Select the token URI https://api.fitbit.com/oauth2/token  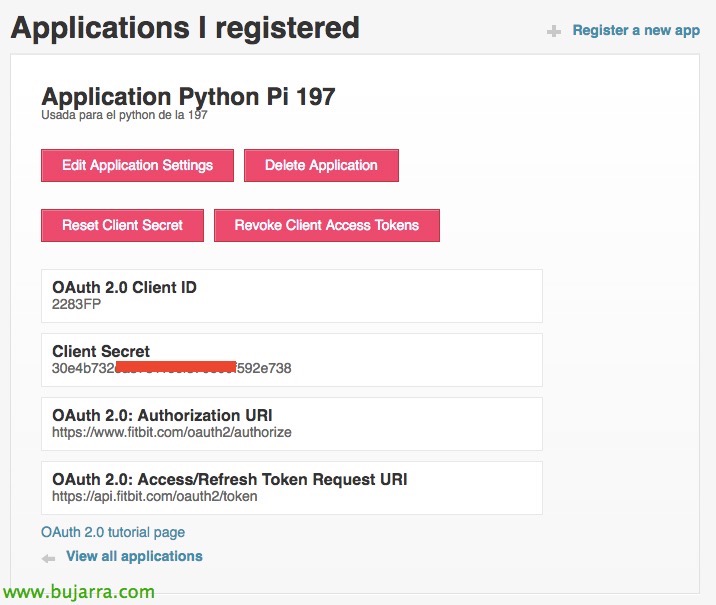coord(154,496)
